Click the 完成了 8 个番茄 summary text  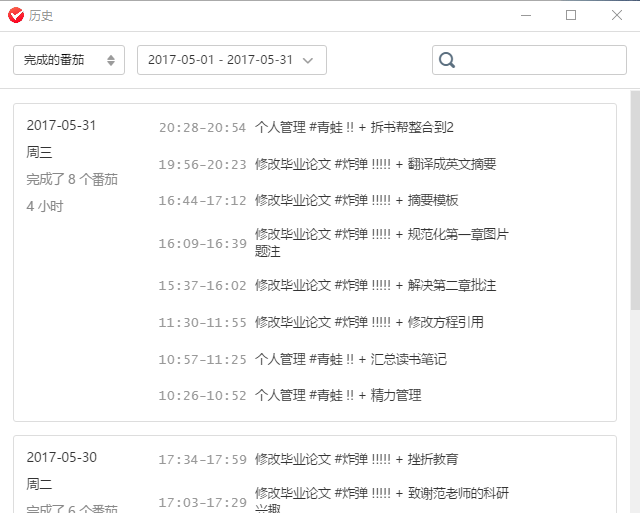click(x=72, y=179)
